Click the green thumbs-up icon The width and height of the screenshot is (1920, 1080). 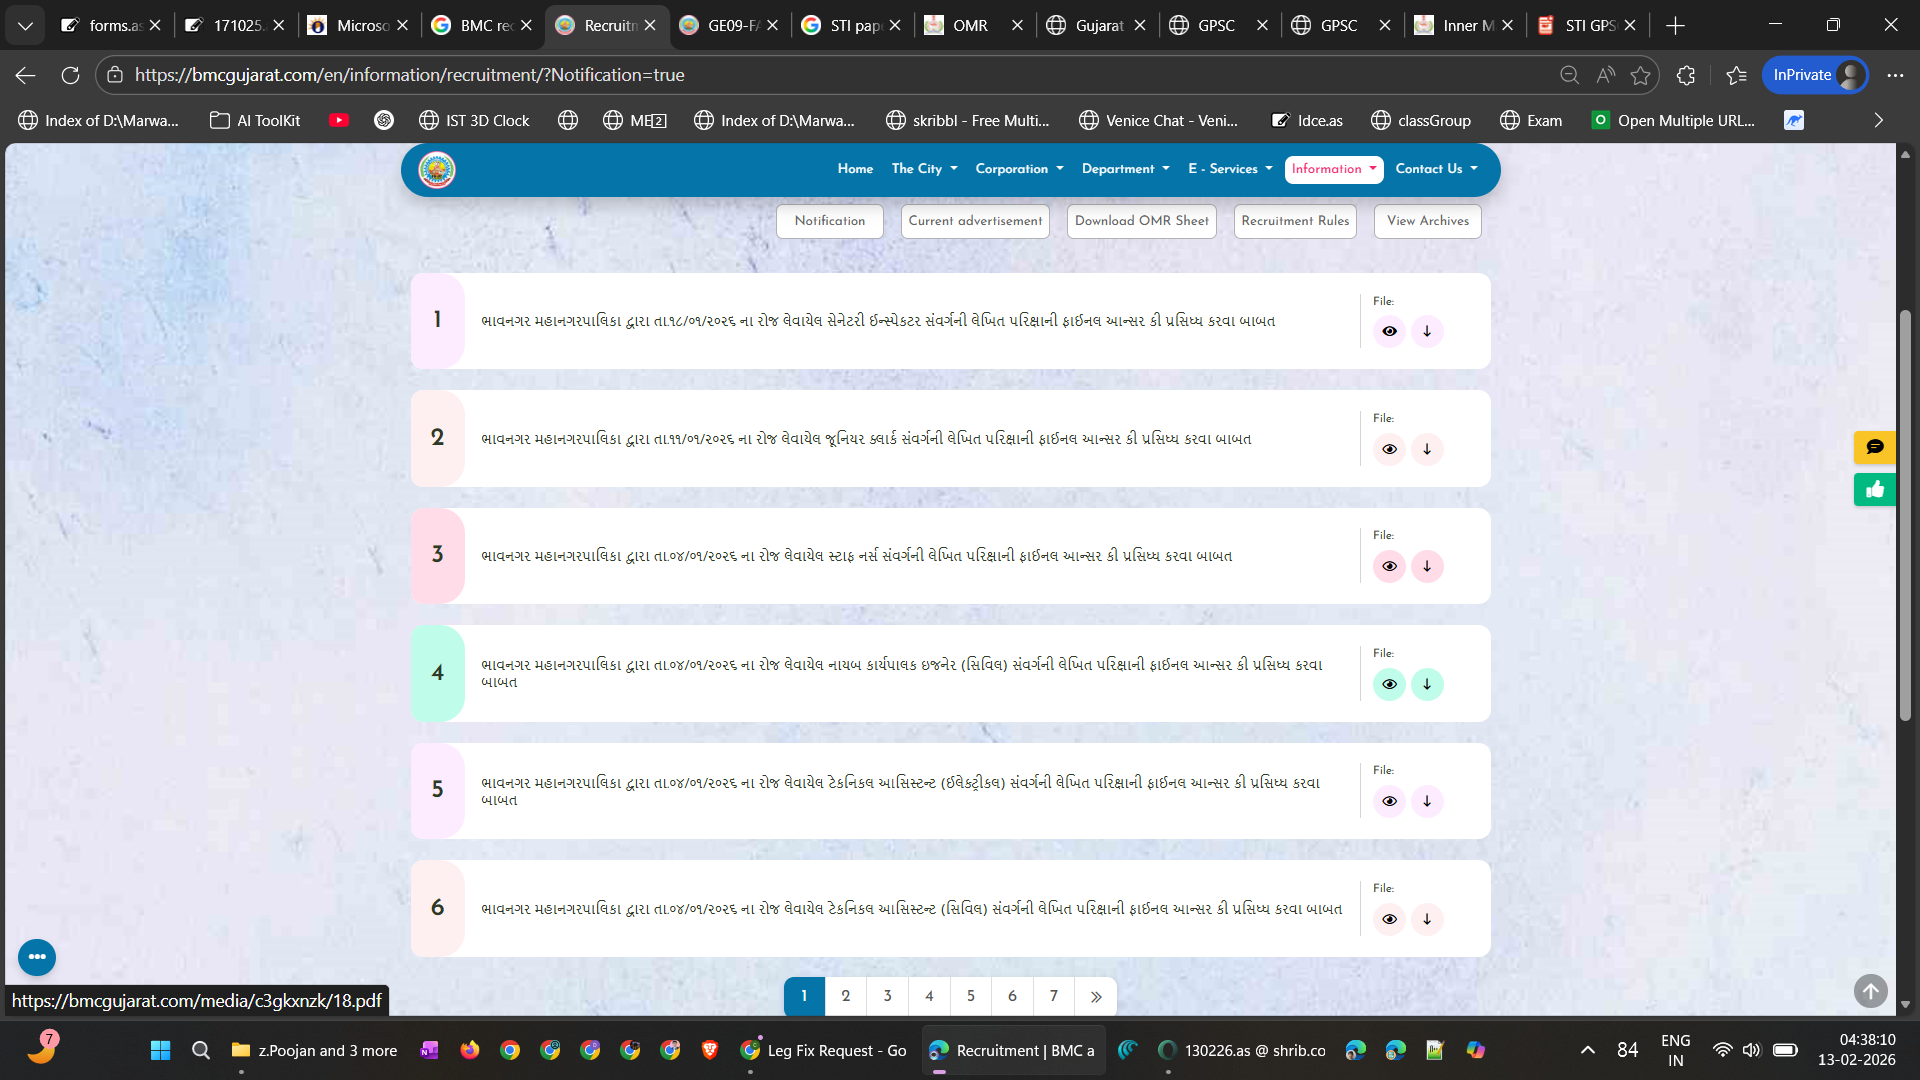click(x=1874, y=490)
